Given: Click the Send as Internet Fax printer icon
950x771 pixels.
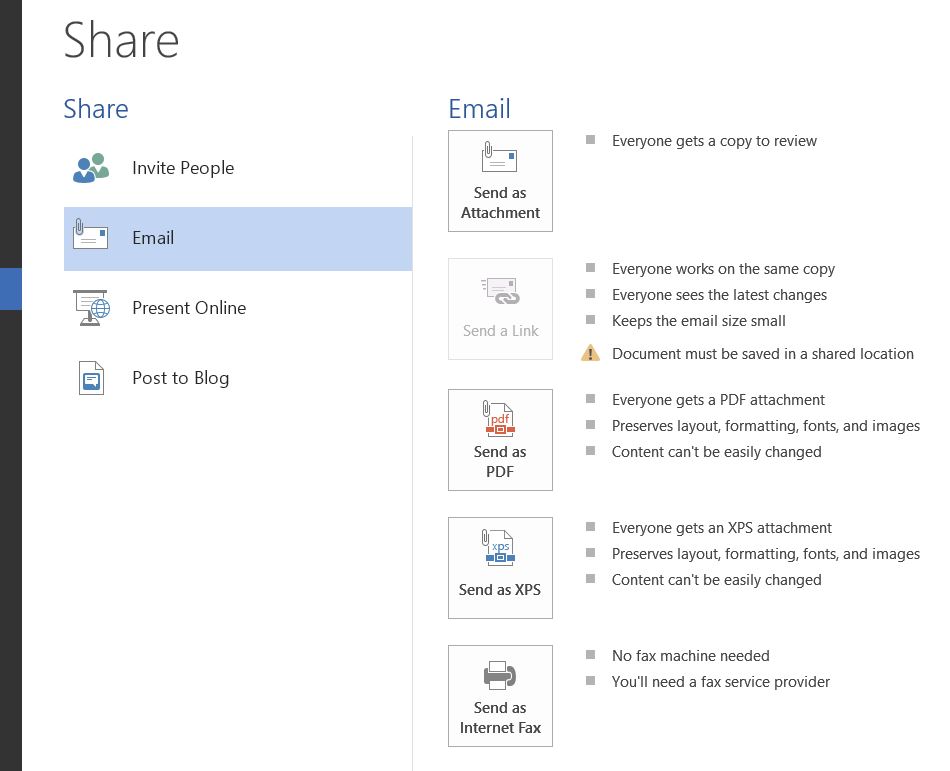Looking at the screenshot, I should point(500,676).
